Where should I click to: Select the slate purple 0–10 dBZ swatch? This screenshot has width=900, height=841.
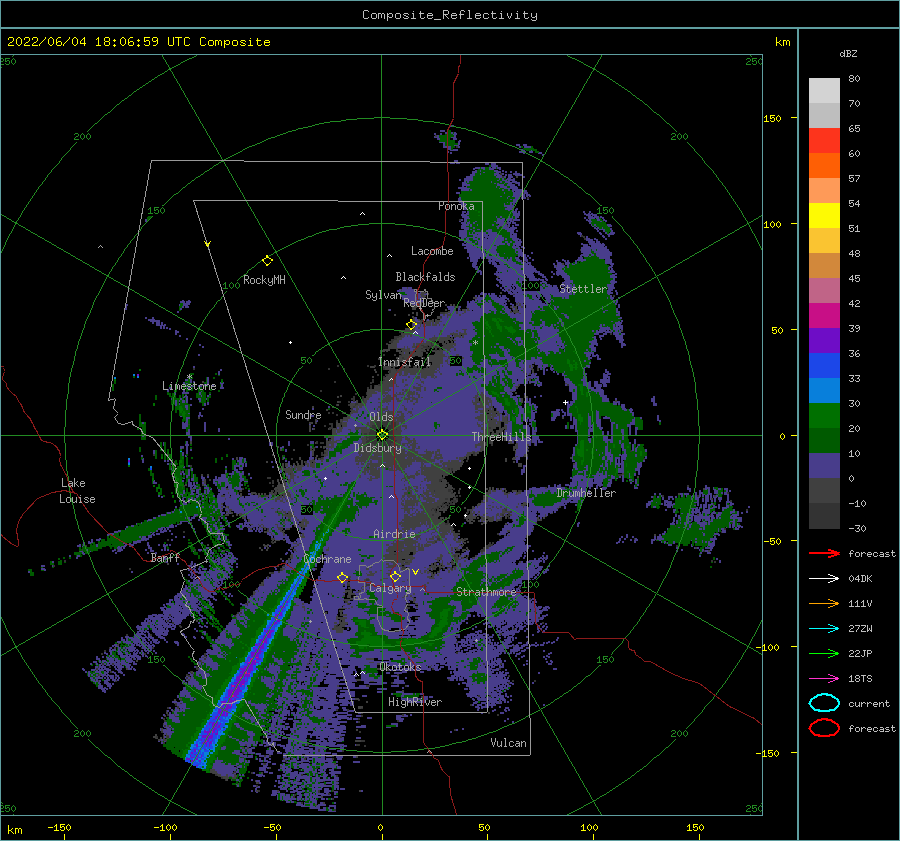tap(824, 466)
